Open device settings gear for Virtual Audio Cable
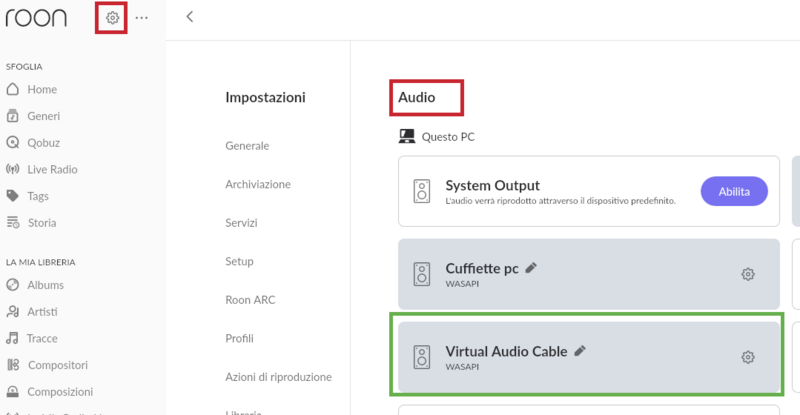 (747, 357)
